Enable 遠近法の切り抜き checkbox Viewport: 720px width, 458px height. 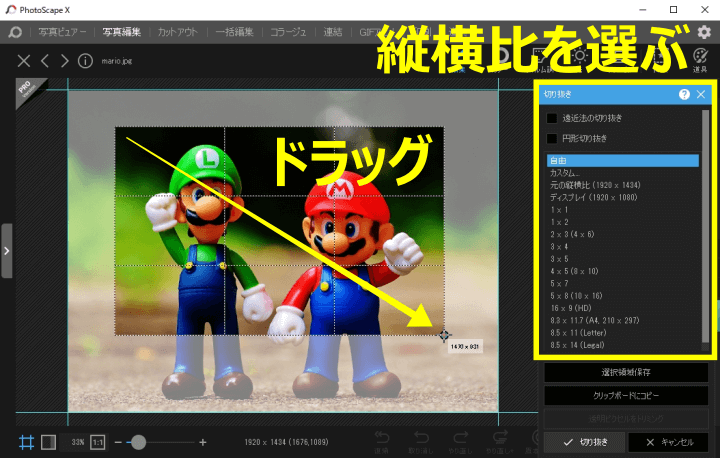point(552,118)
